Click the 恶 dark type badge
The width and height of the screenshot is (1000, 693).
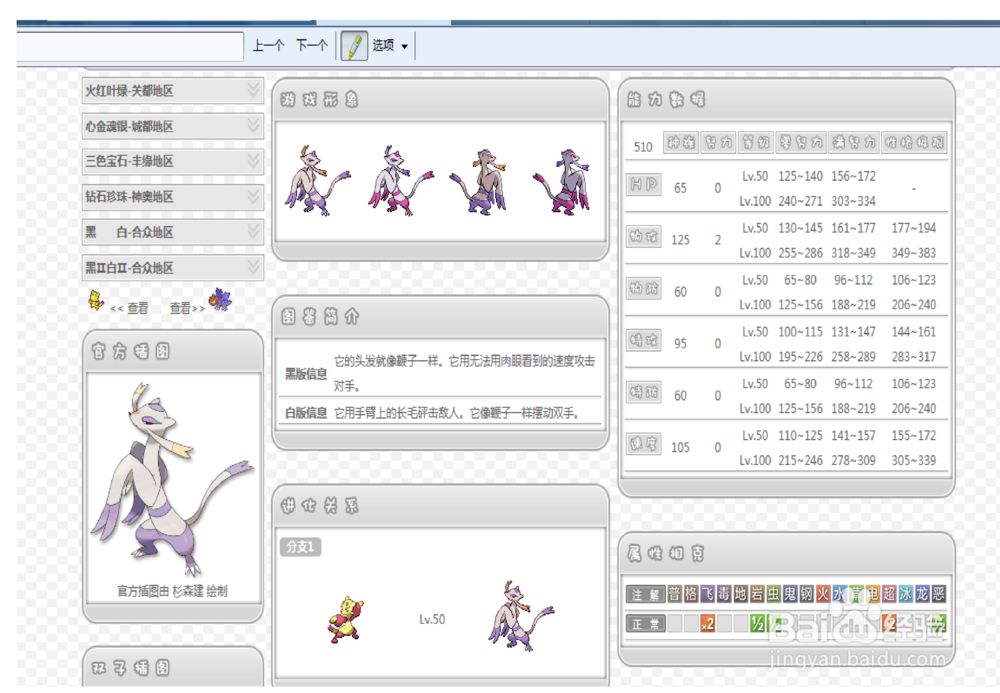tap(939, 594)
